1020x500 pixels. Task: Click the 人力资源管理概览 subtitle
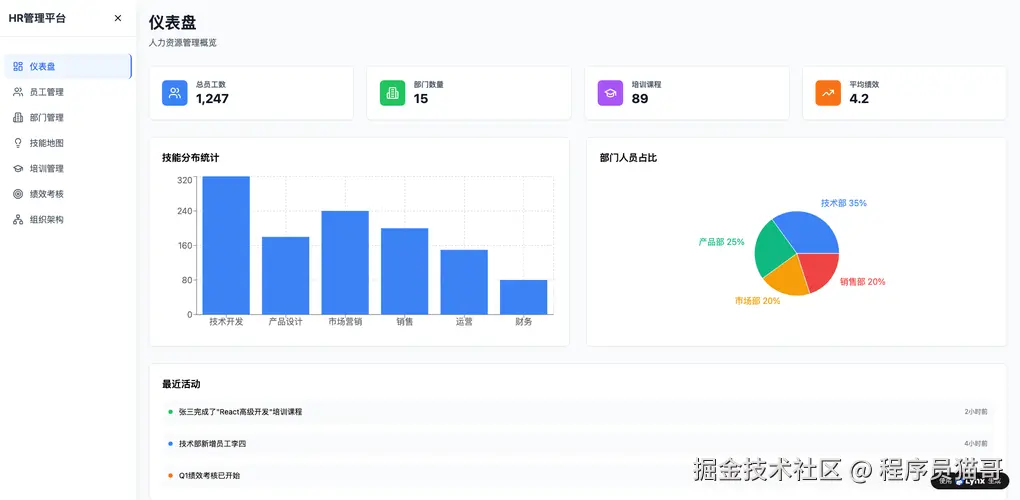(183, 43)
